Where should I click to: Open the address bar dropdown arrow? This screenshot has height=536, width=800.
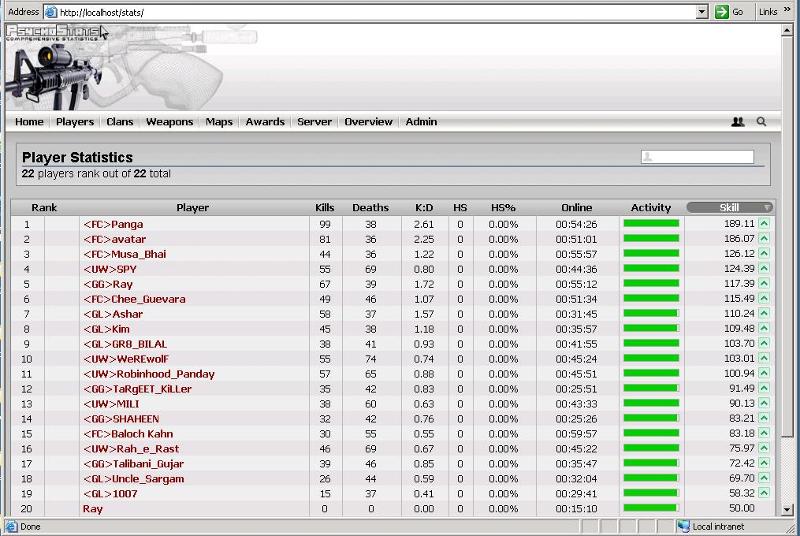[702, 12]
